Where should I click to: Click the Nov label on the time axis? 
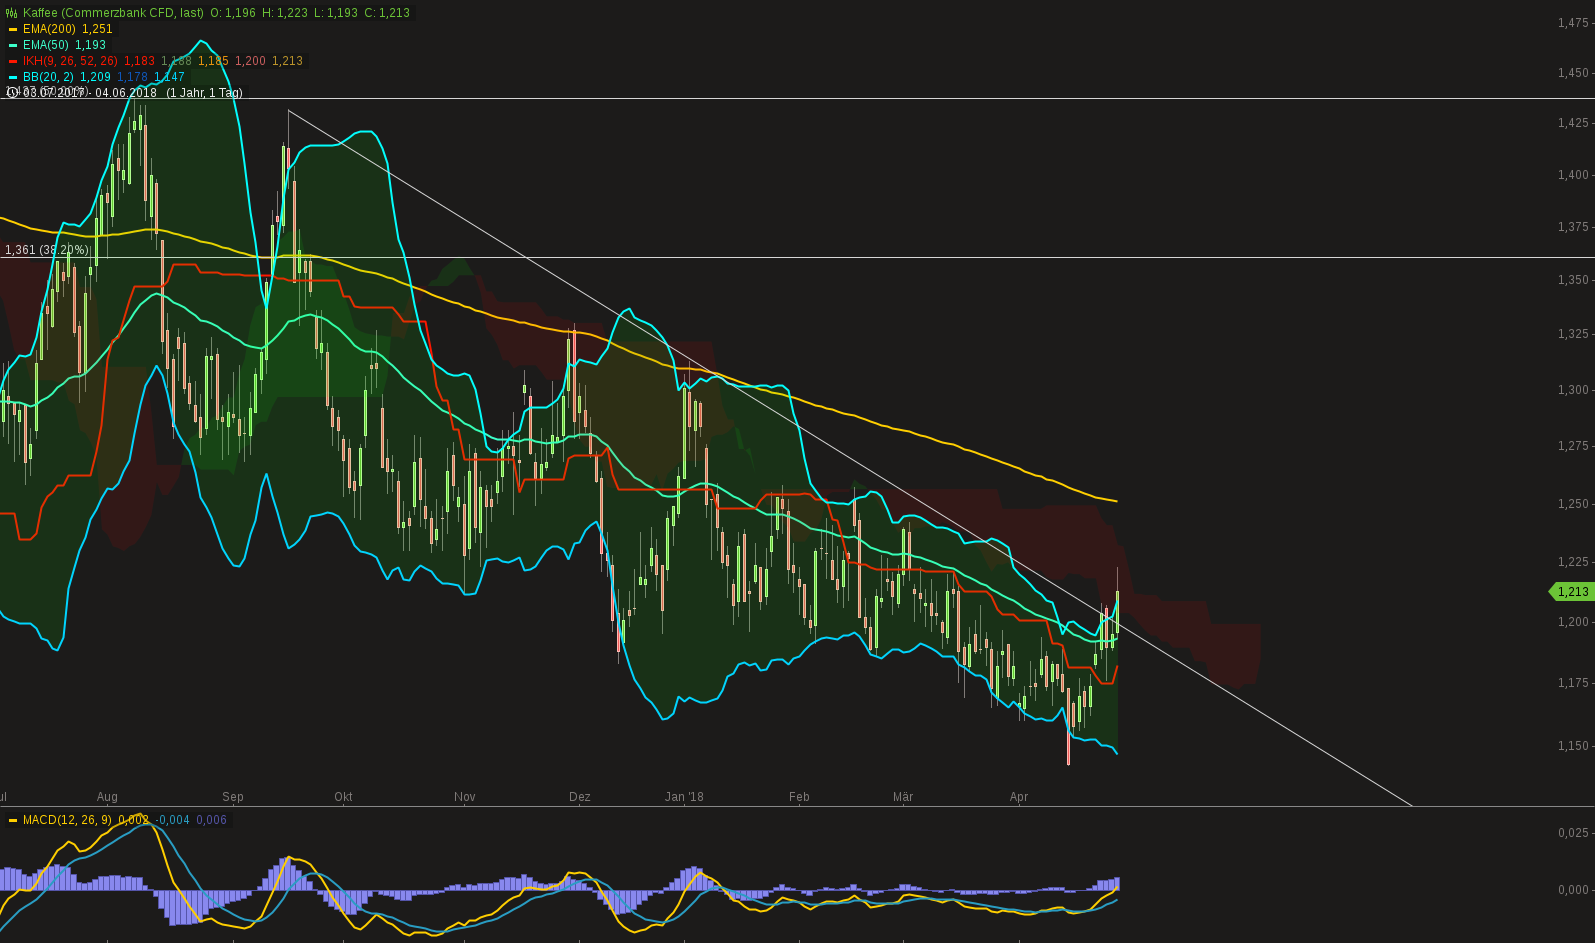click(x=465, y=797)
